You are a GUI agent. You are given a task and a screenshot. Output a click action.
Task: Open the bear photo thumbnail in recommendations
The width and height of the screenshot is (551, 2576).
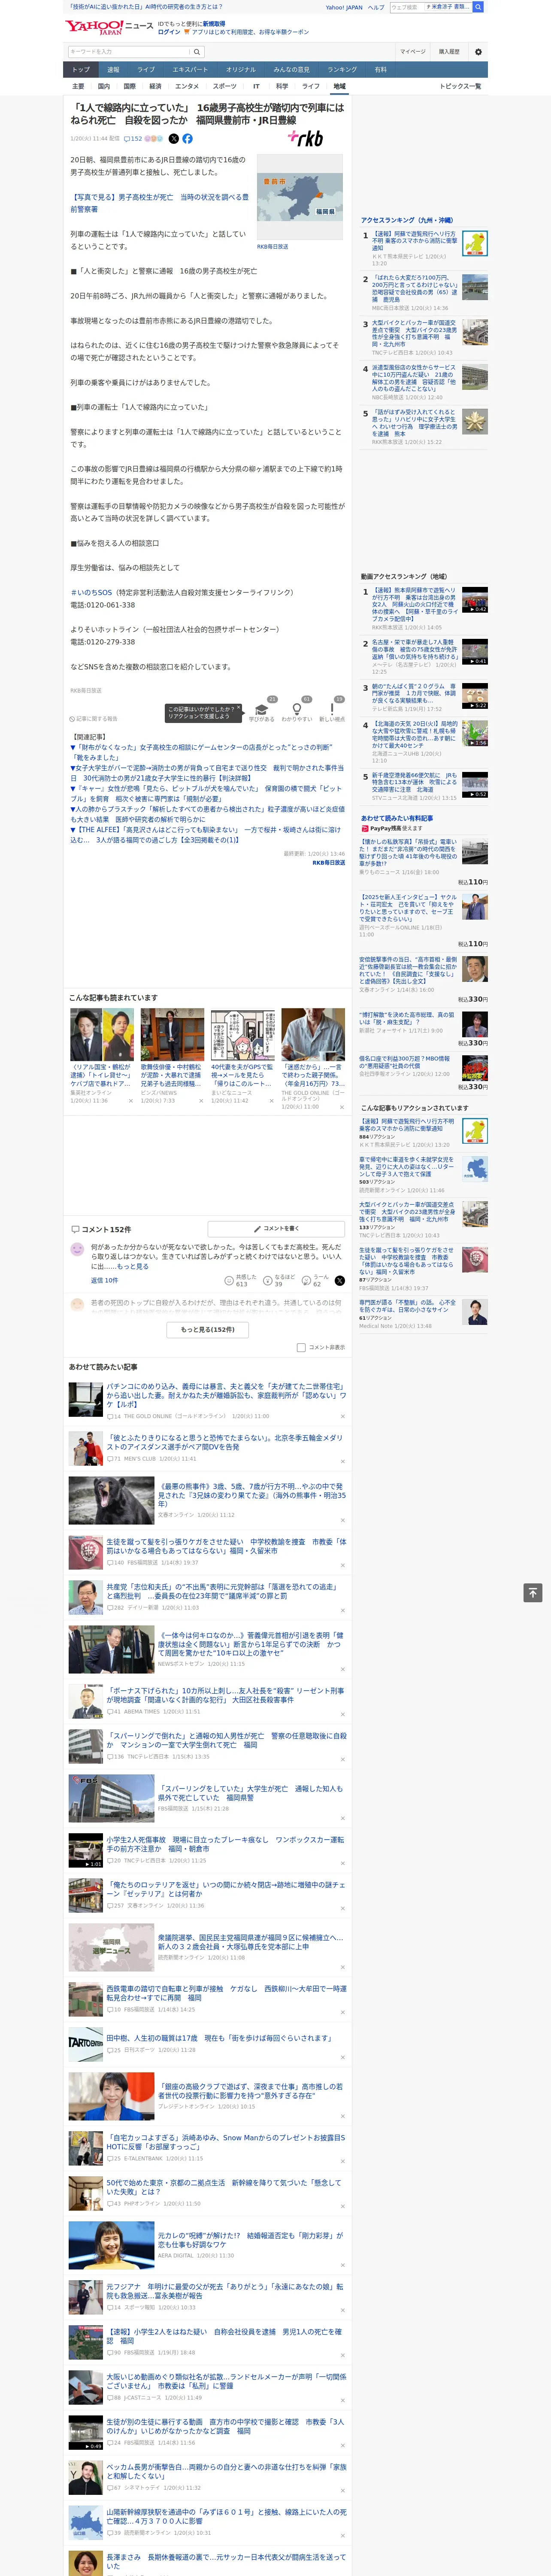(111, 1501)
